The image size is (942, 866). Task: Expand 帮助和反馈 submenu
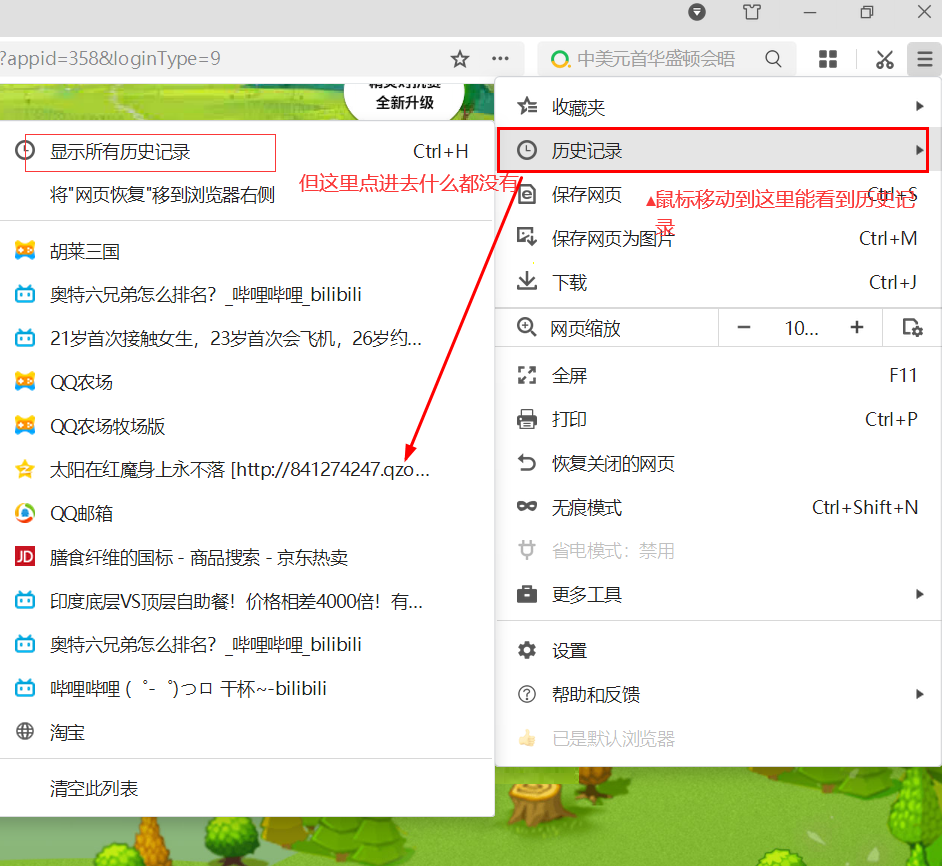pos(719,694)
